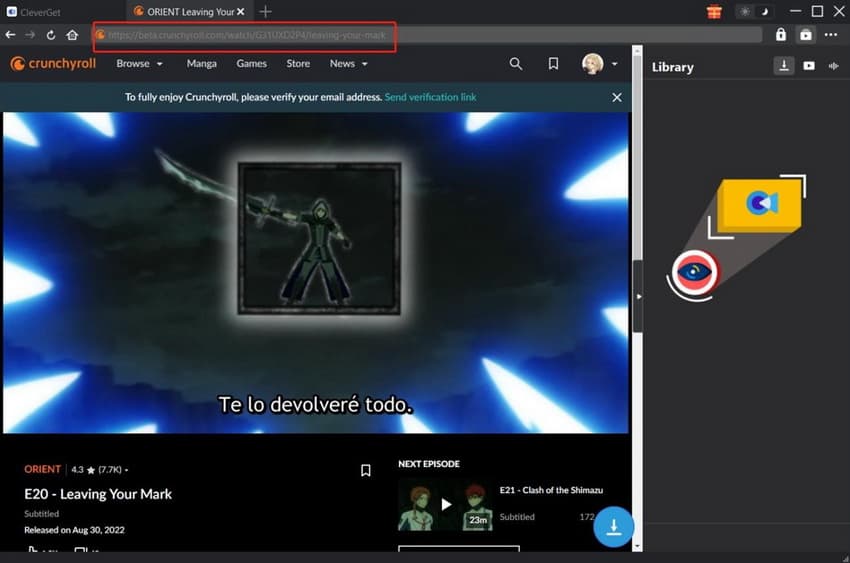Show the Library audio tab
This screenshot has width=850, height=563.
(831, 66)
